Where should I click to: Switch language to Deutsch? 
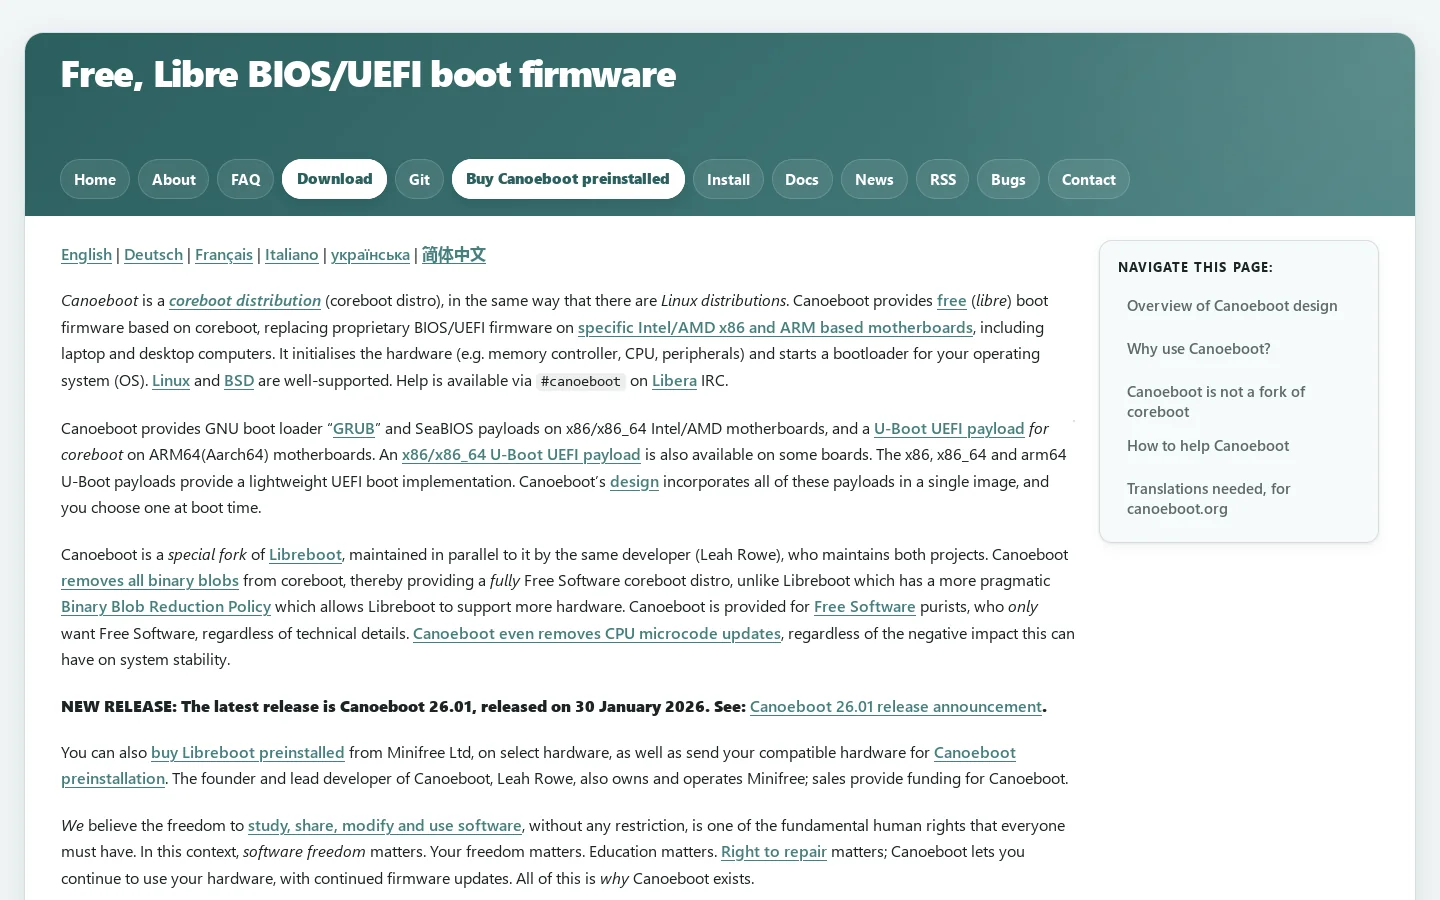(x=153, y=255)
